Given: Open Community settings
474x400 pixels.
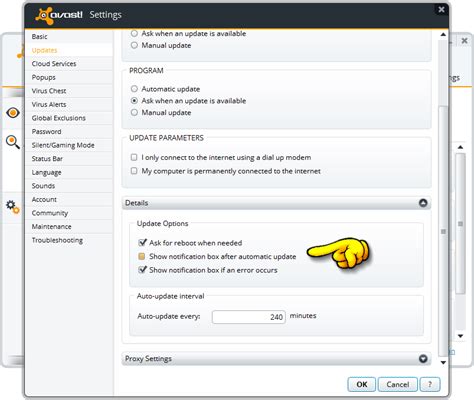Looking at the screenshot, I should point(69,213).
